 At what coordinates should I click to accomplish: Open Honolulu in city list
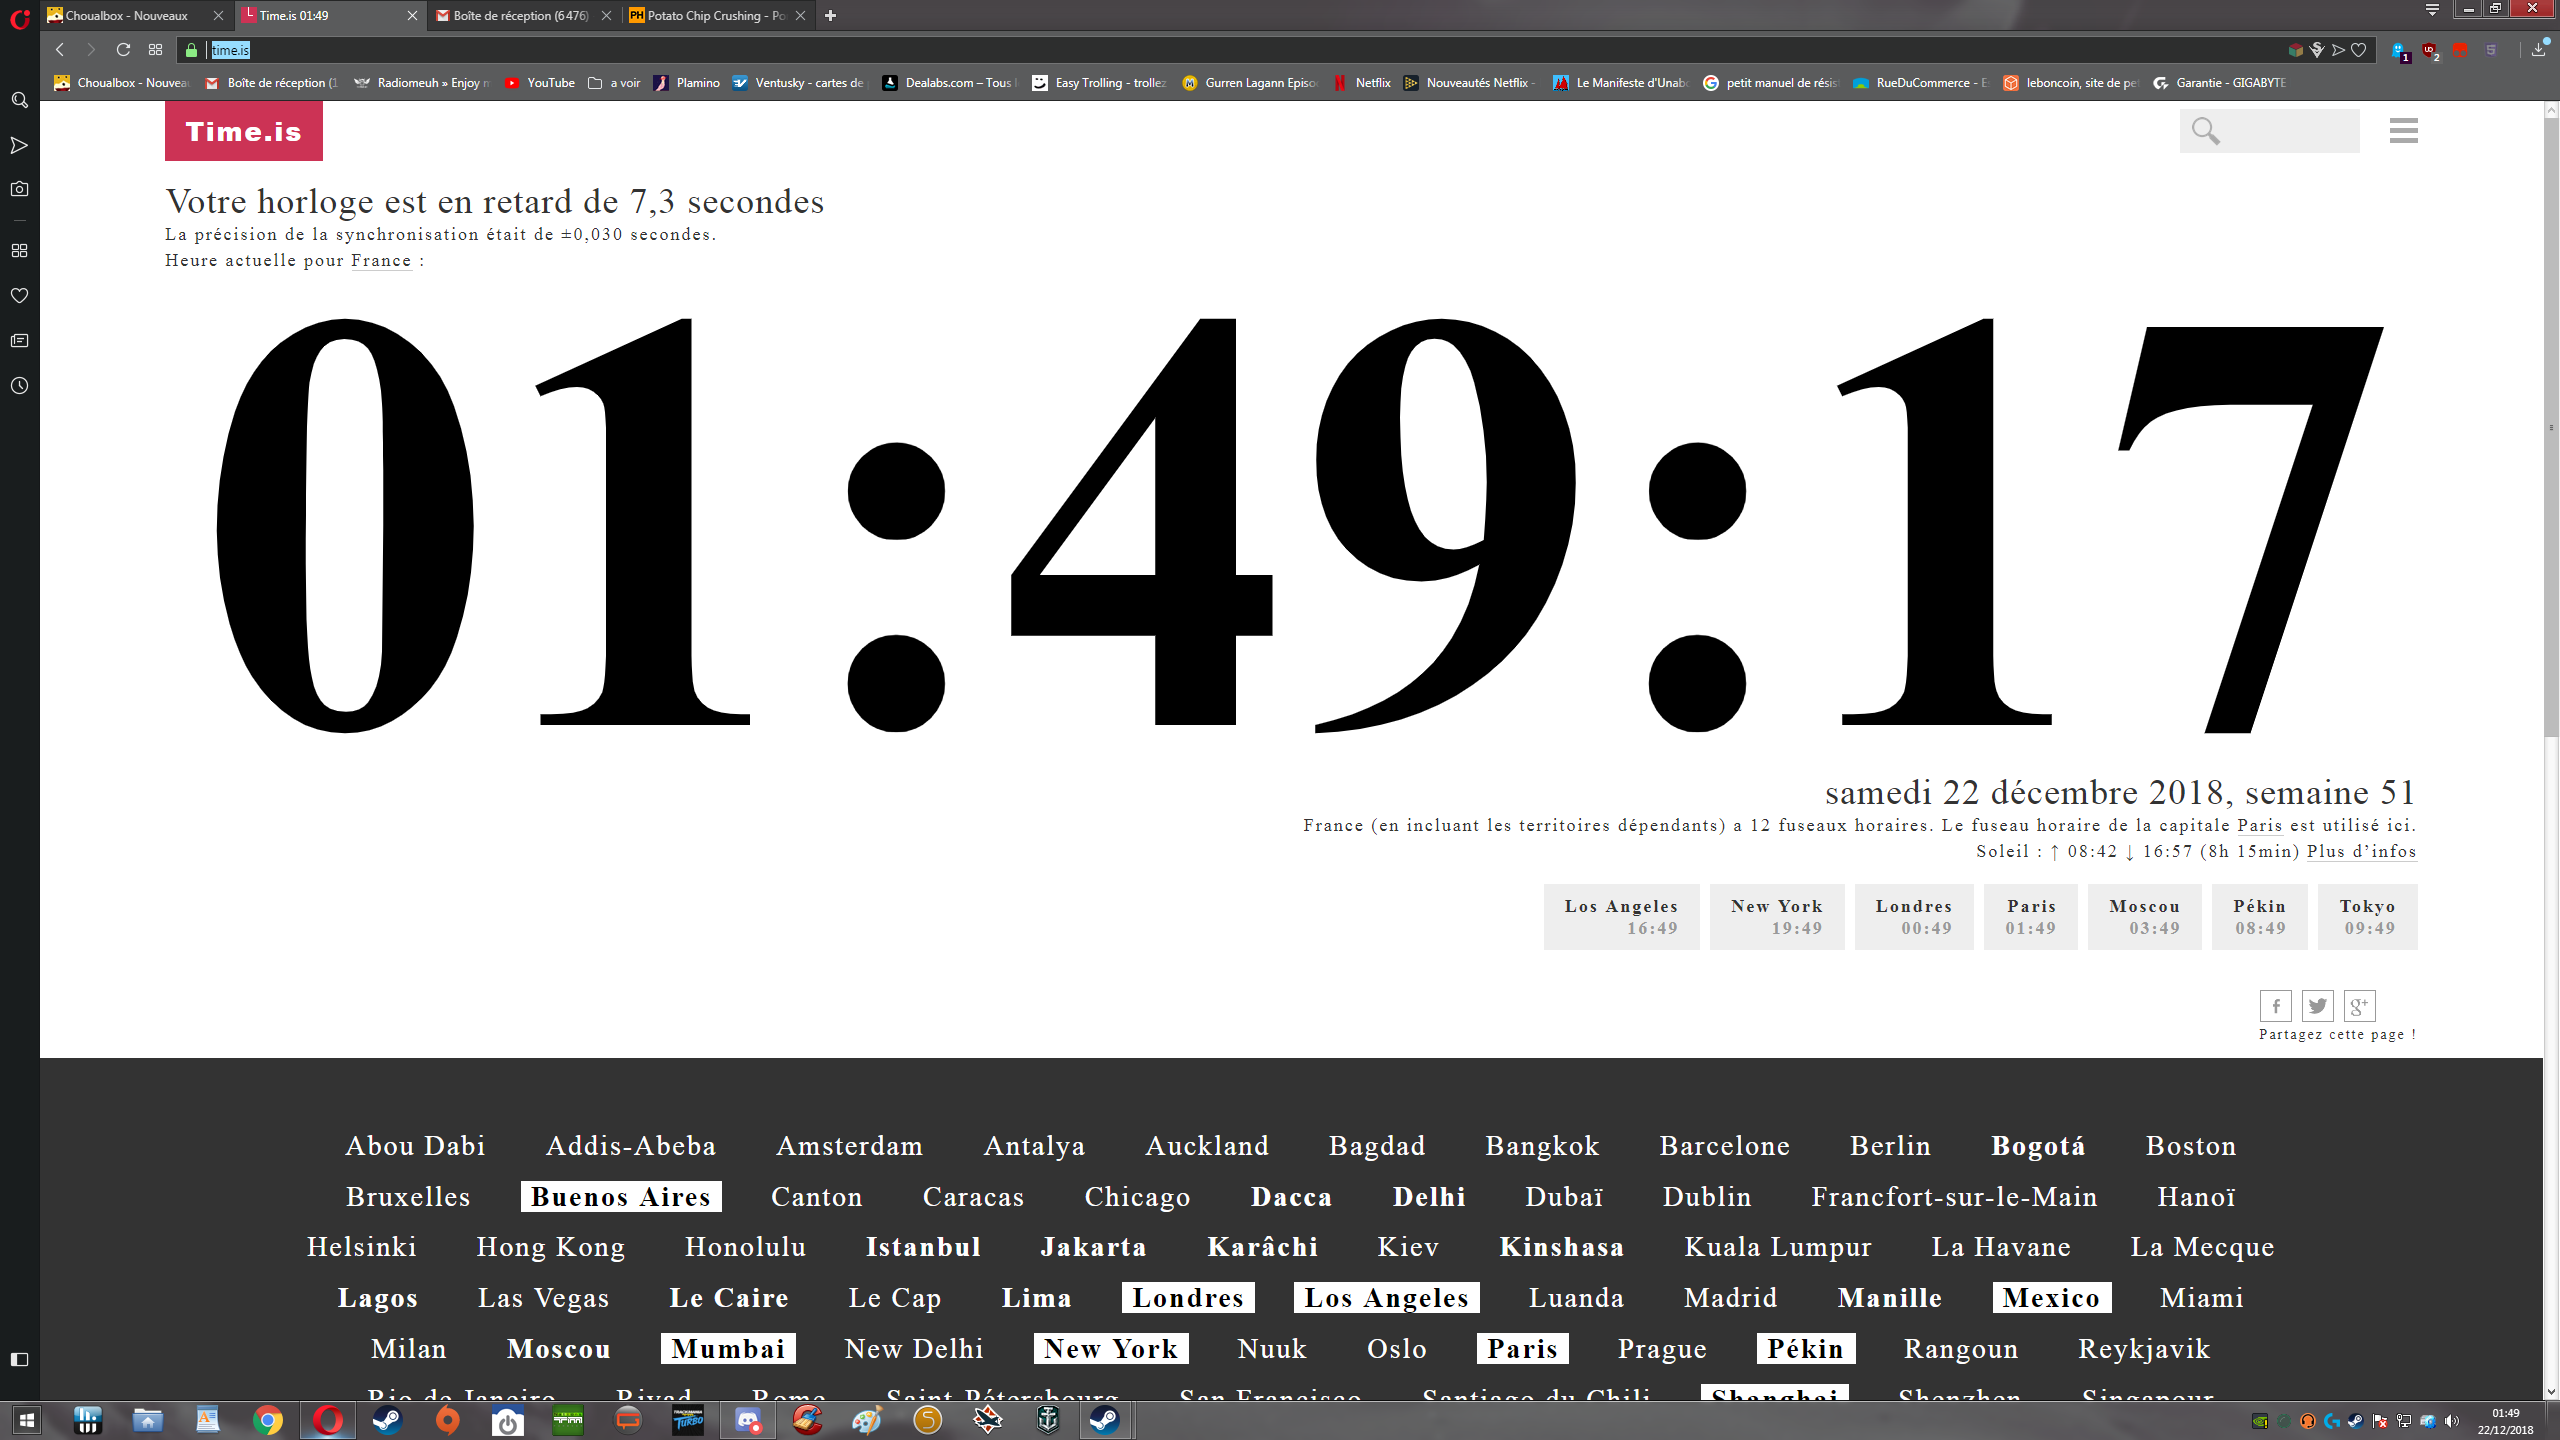click(745, 1247)
